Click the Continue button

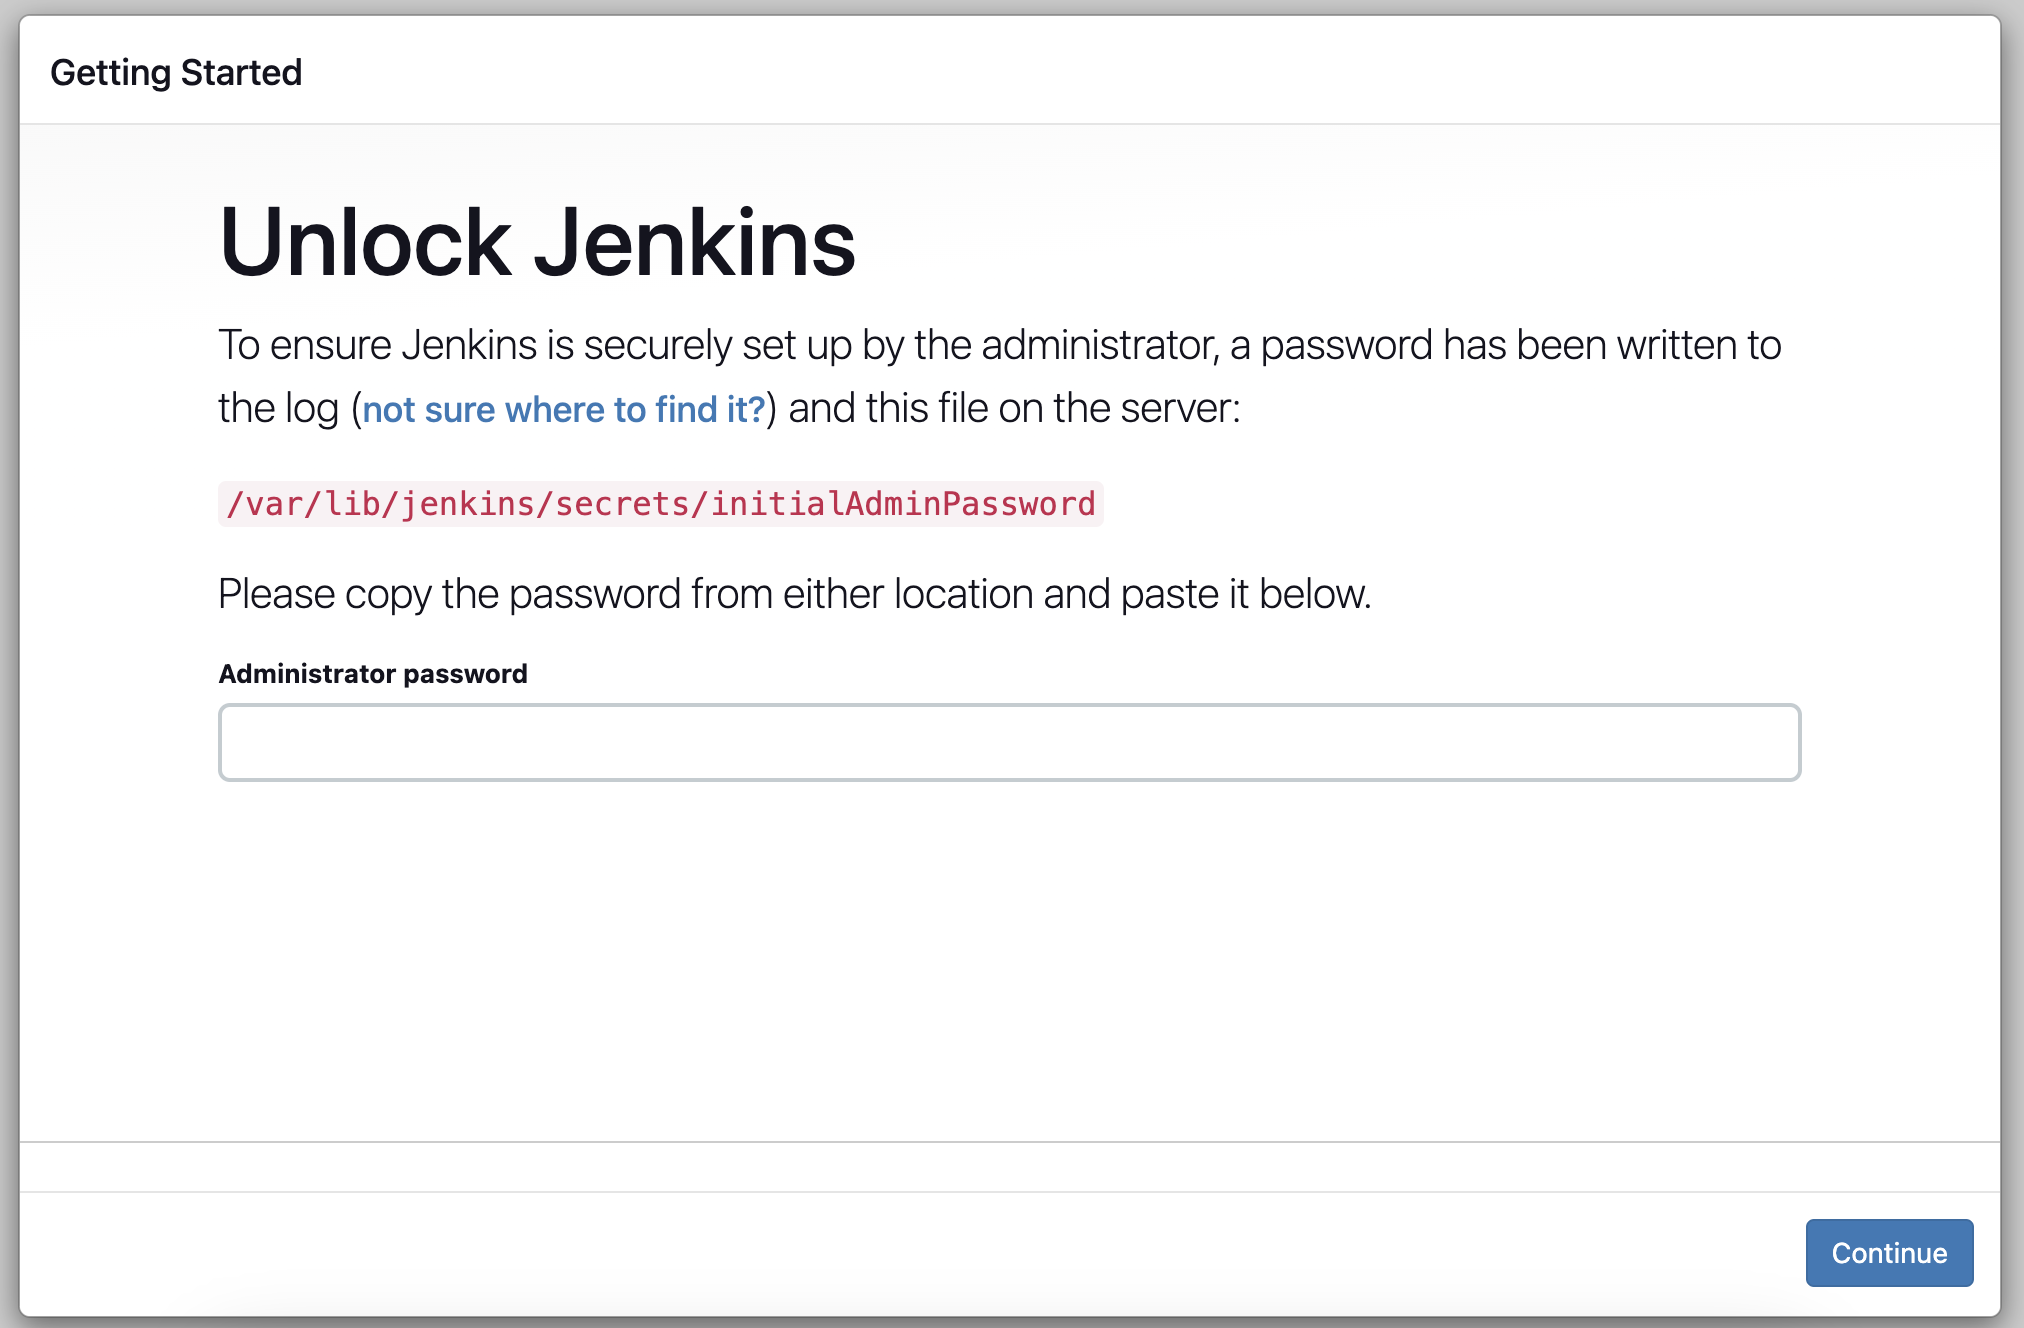coord(1888,1252)
